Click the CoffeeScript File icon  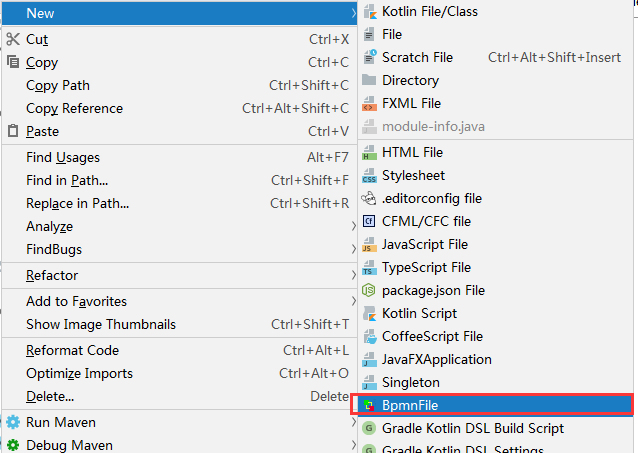click(x=369, y=337)
